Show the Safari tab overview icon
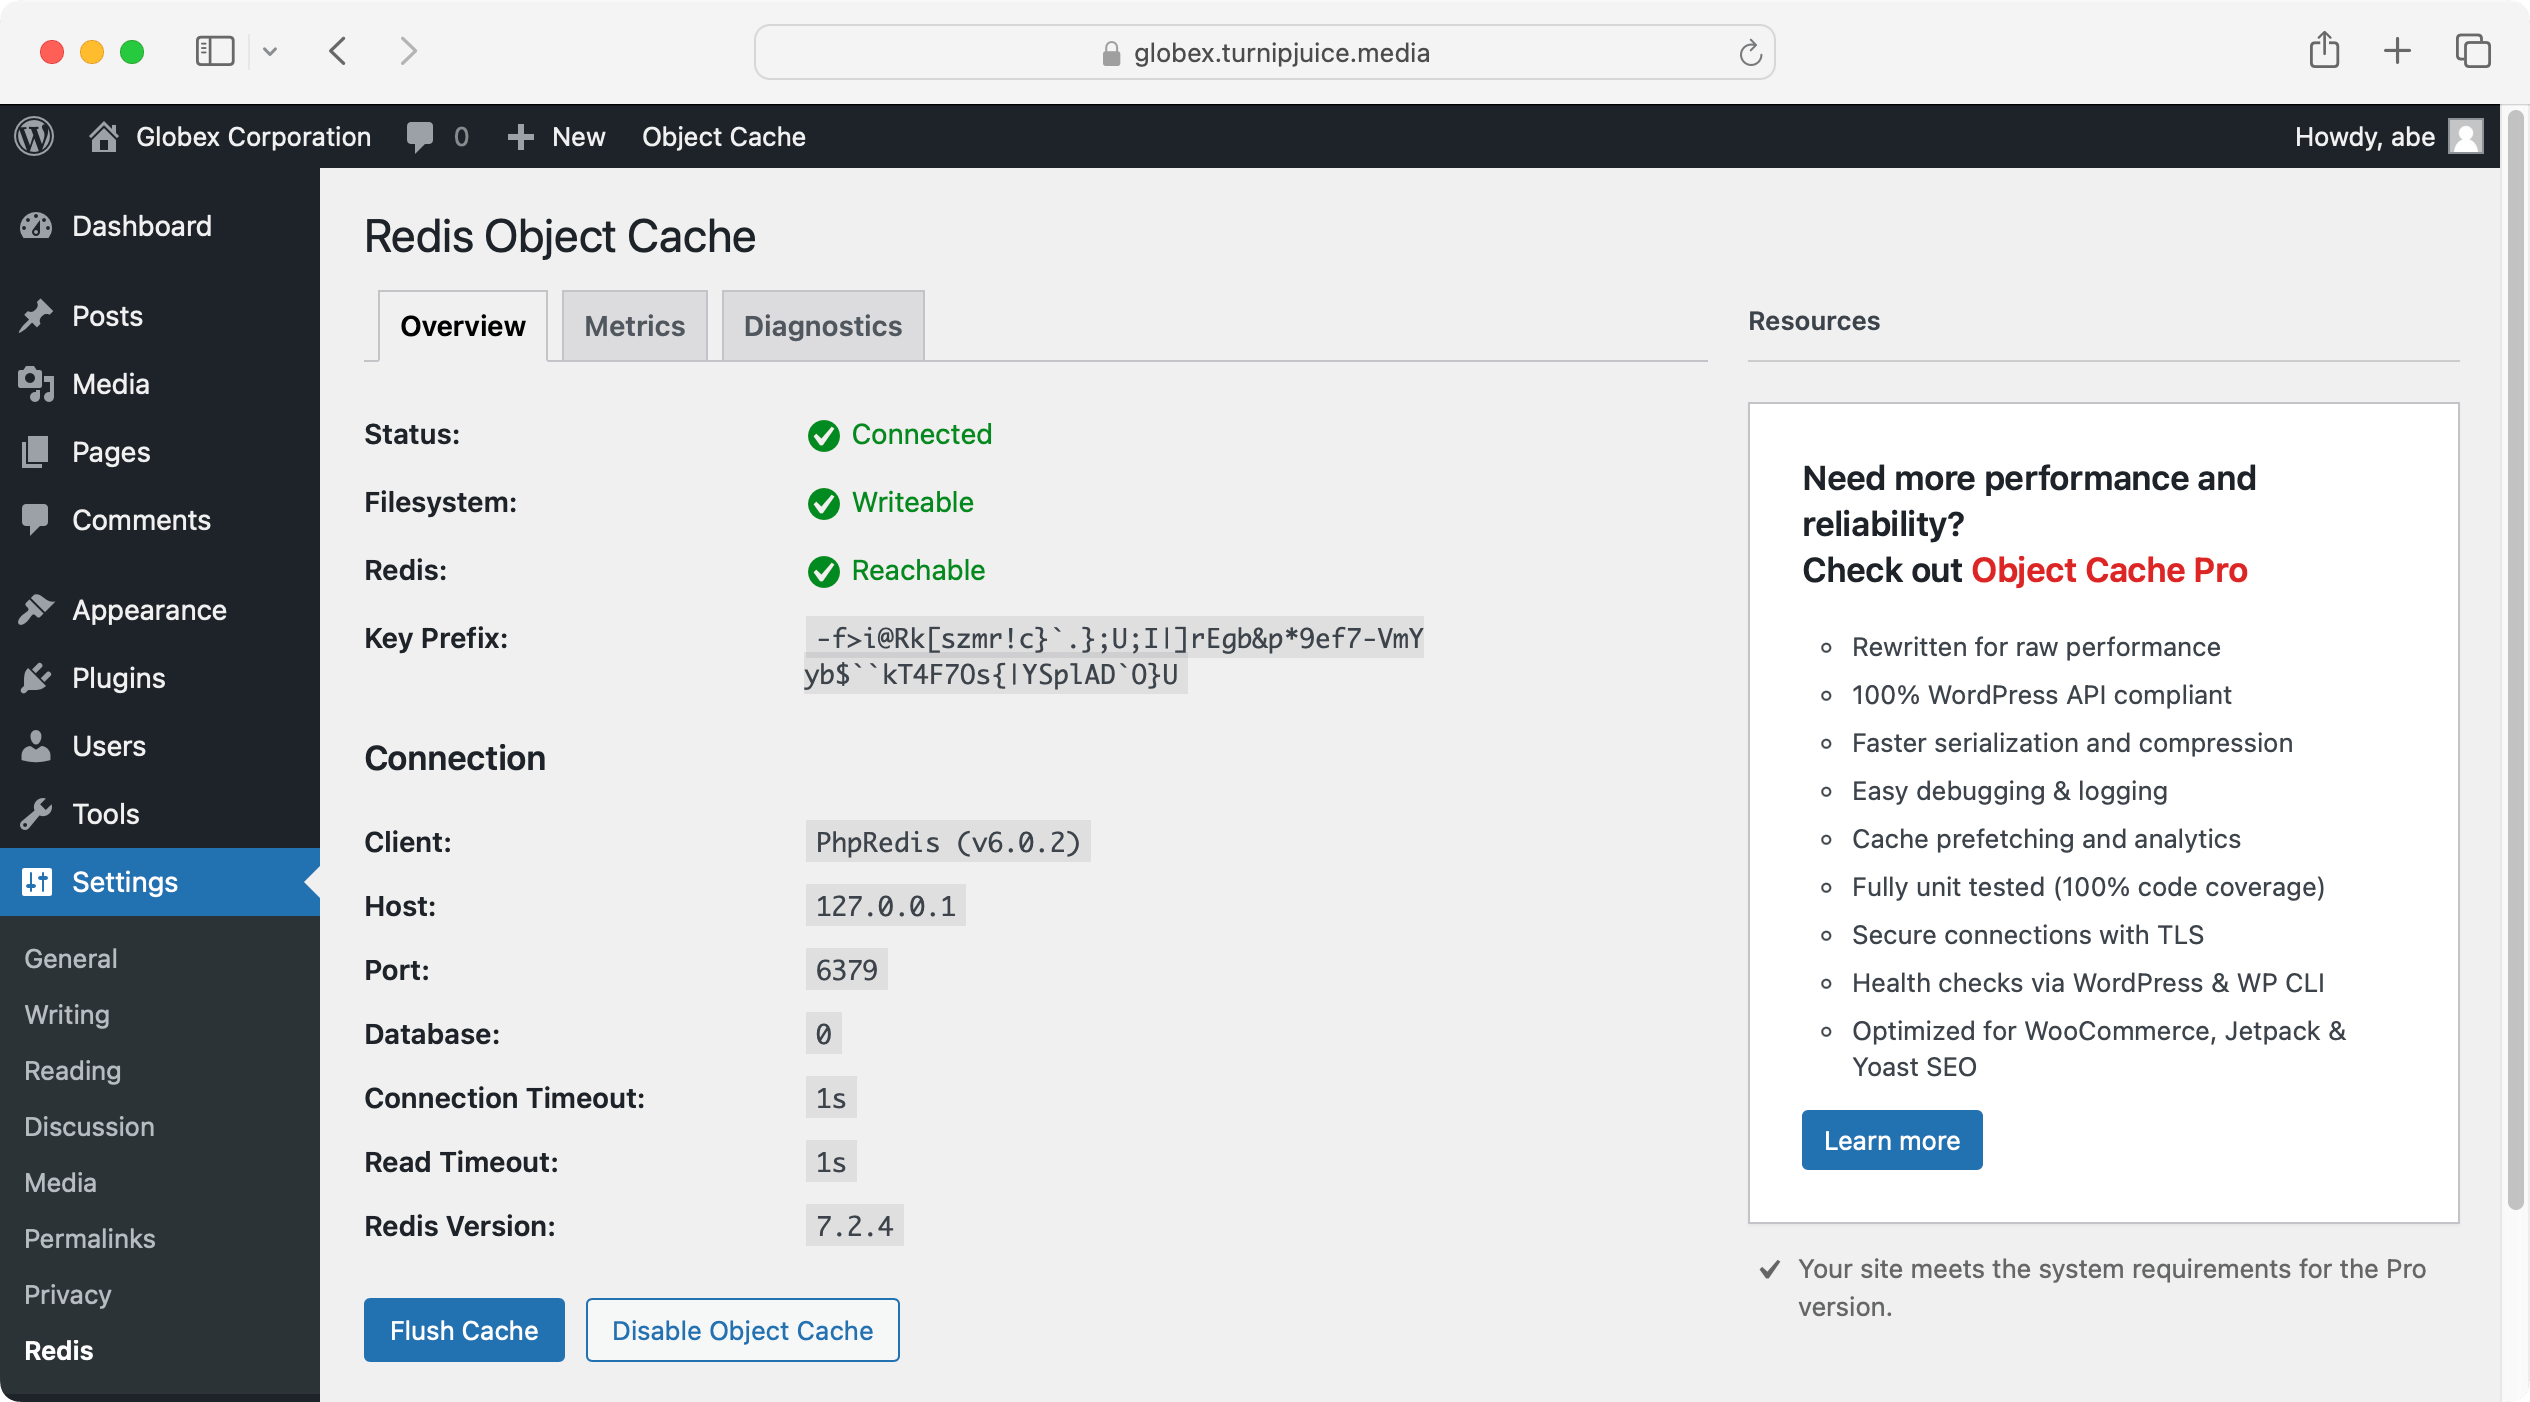Image resolution: width=2530 pixels, height=1402 pixels. [2473, 51]
